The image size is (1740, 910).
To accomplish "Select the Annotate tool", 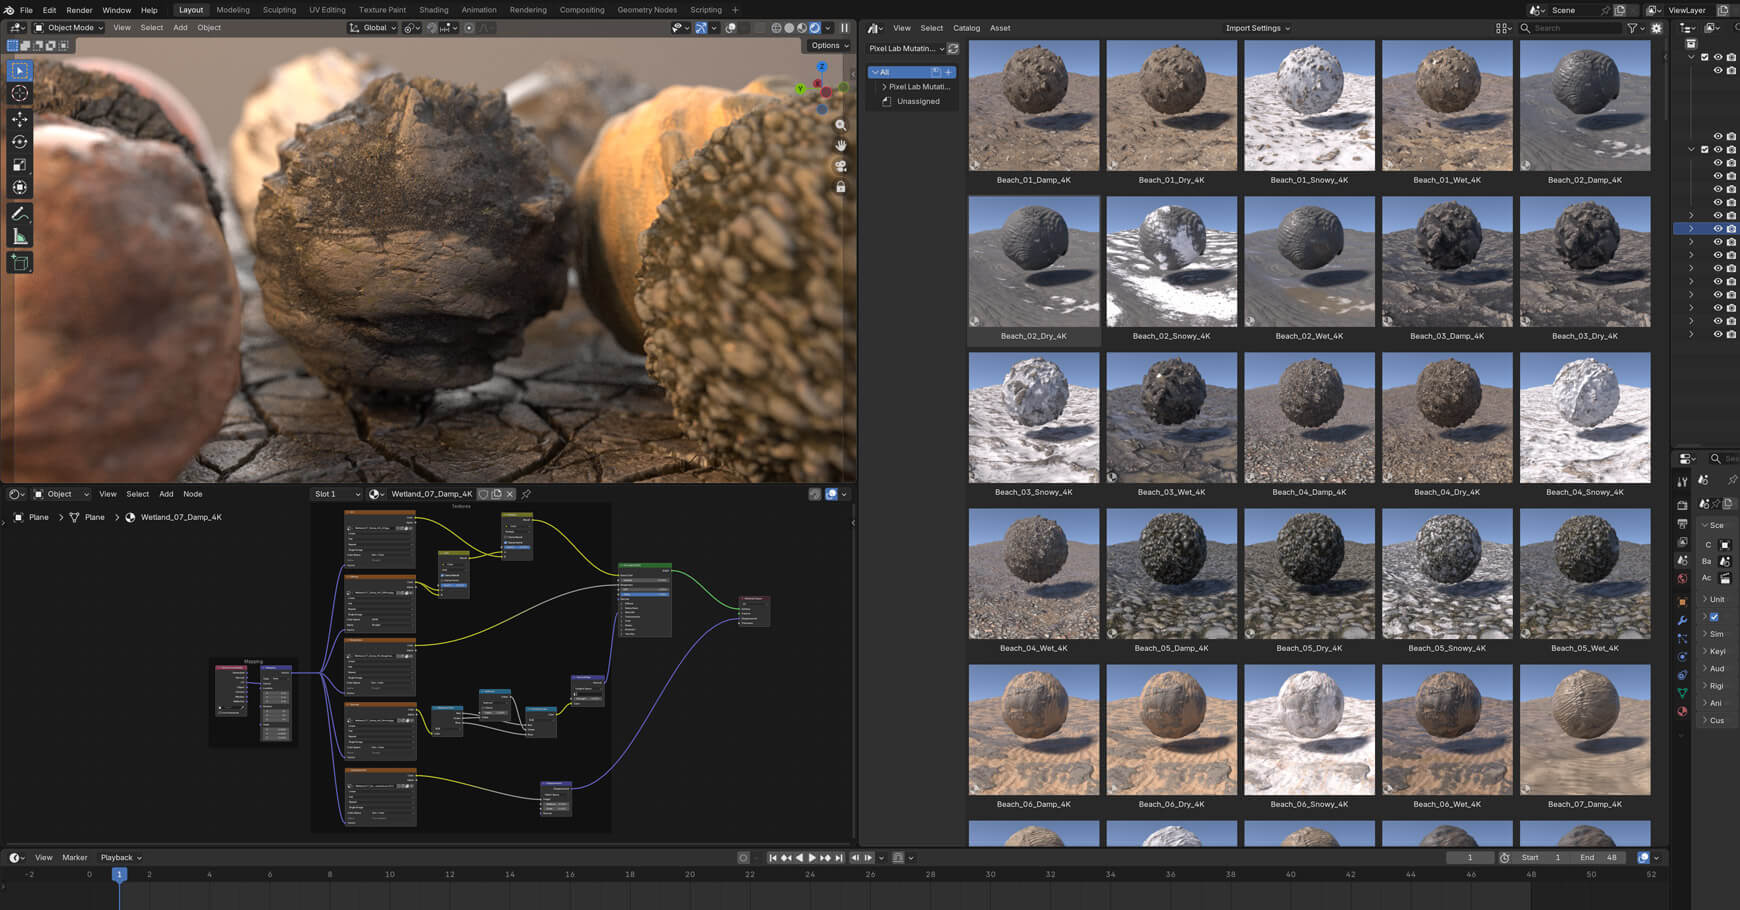I will (x=19, y=214).
